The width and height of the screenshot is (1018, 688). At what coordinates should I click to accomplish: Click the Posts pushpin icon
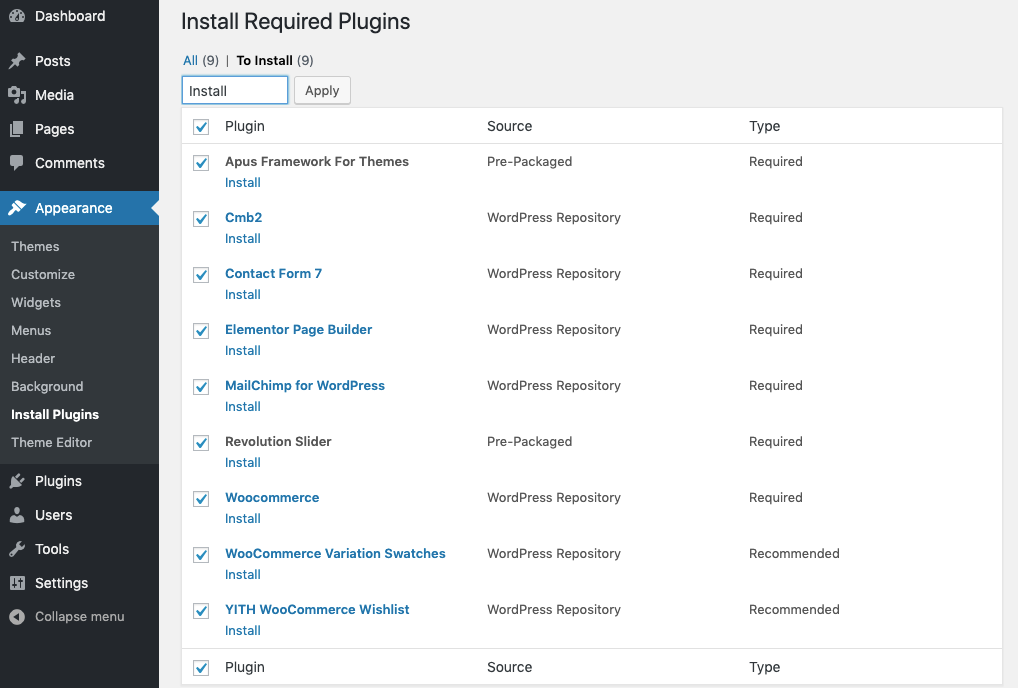coord(17,61)
